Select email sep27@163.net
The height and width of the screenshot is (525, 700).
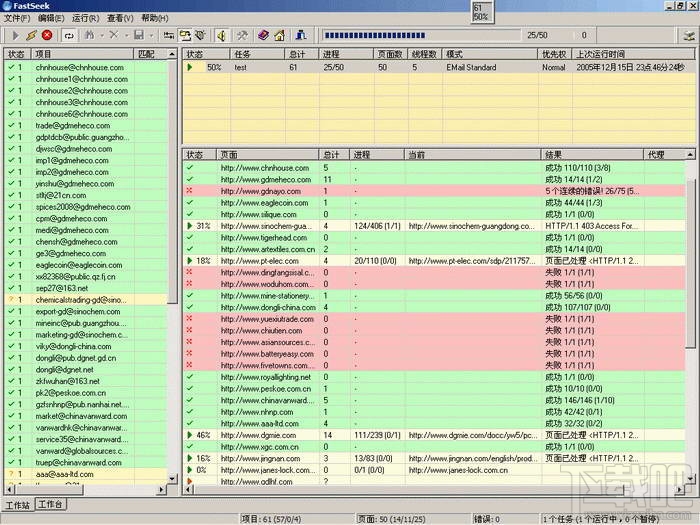[x=62, y=288]
